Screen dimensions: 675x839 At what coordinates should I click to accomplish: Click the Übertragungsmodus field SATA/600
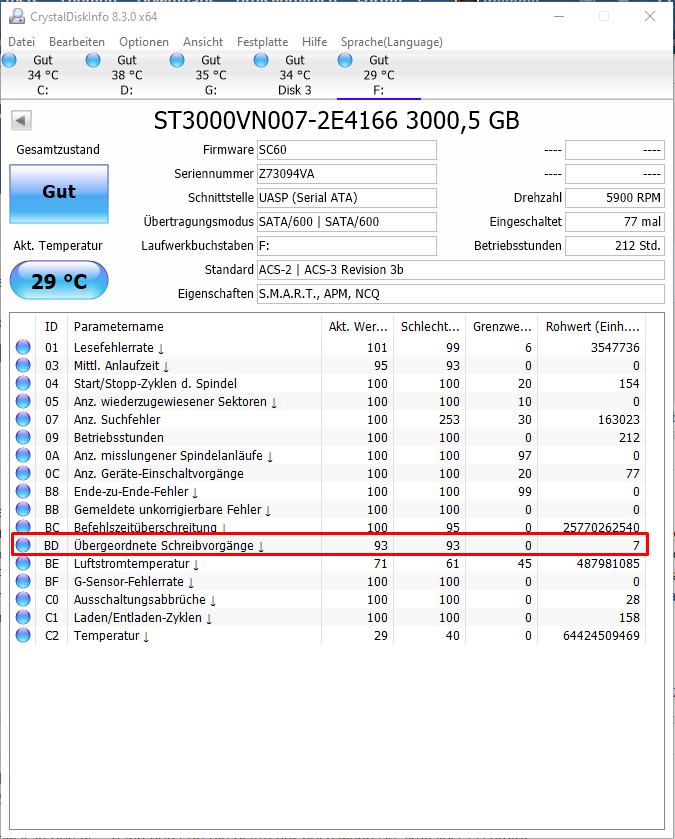click(347, 222)
